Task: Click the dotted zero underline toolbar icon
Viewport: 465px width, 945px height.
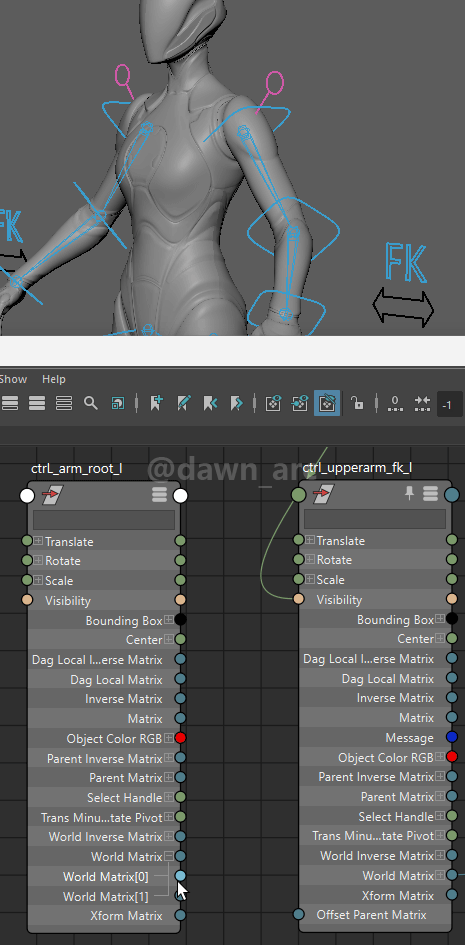Action: point(395,403)
